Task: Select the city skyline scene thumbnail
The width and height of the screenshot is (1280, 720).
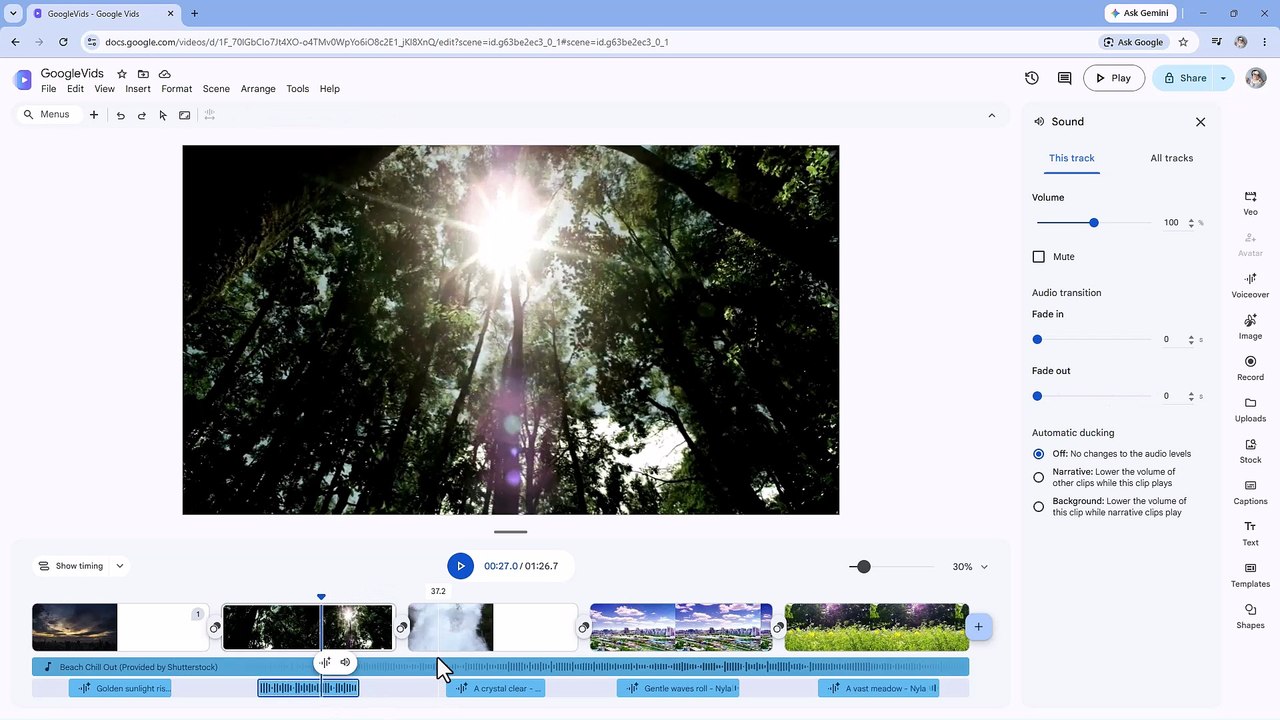Action: point(681,627)
